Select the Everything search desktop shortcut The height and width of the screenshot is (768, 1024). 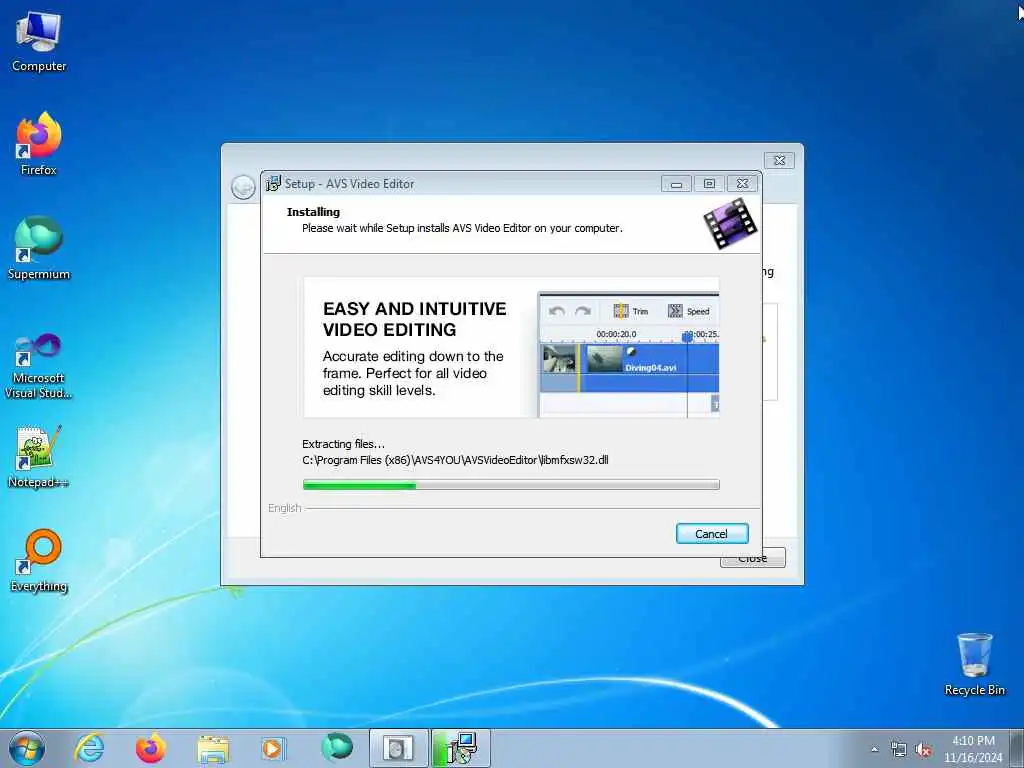point(39,560)
